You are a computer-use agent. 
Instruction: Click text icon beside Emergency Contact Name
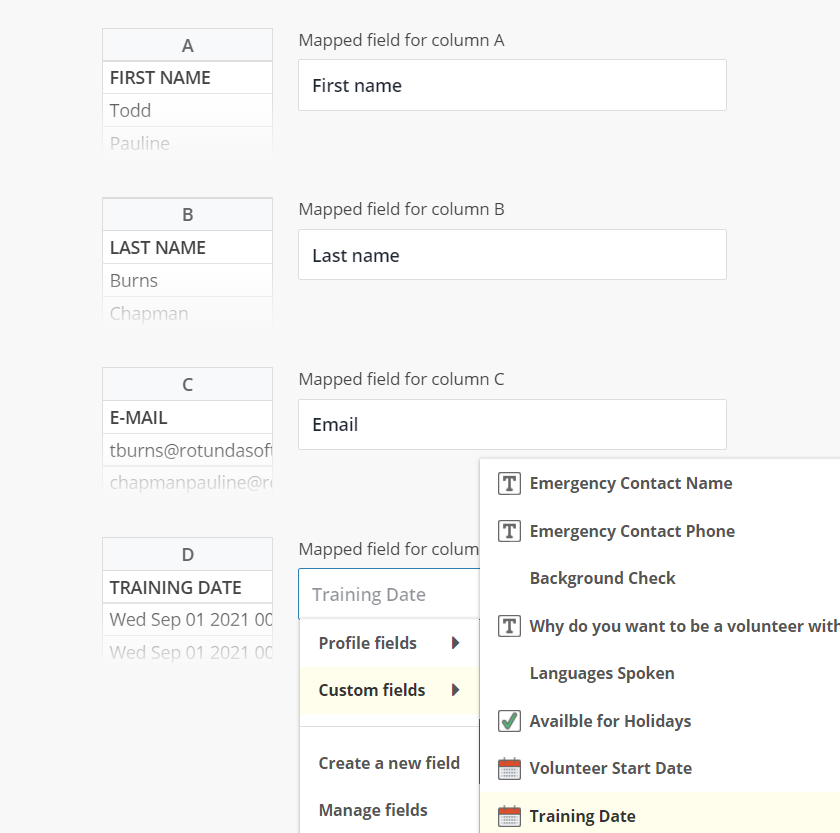point(509,483)
